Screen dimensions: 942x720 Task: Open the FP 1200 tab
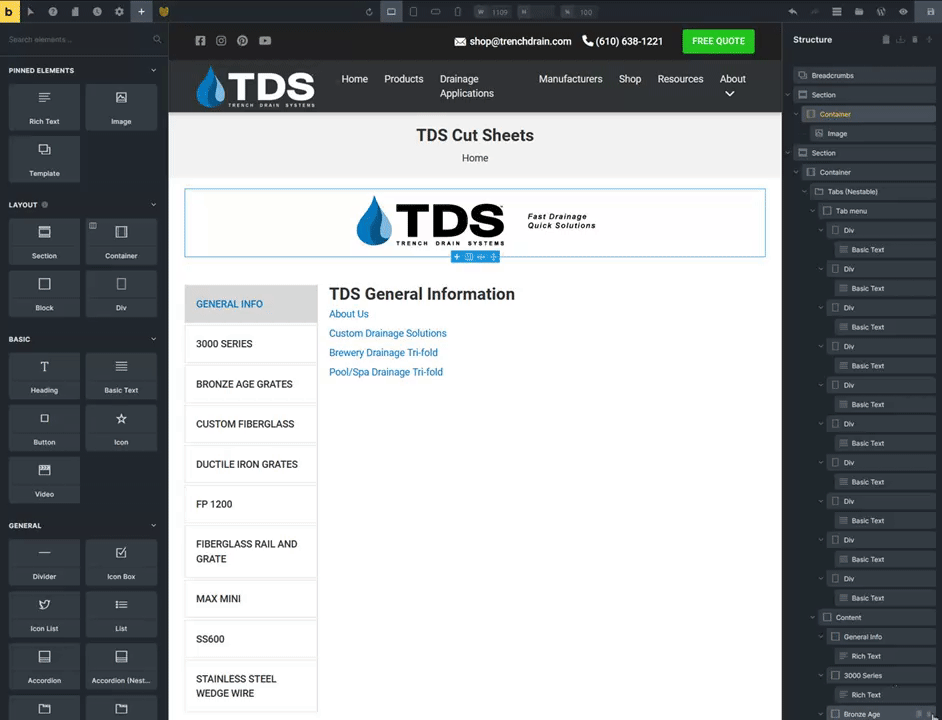tap(251, 504)
